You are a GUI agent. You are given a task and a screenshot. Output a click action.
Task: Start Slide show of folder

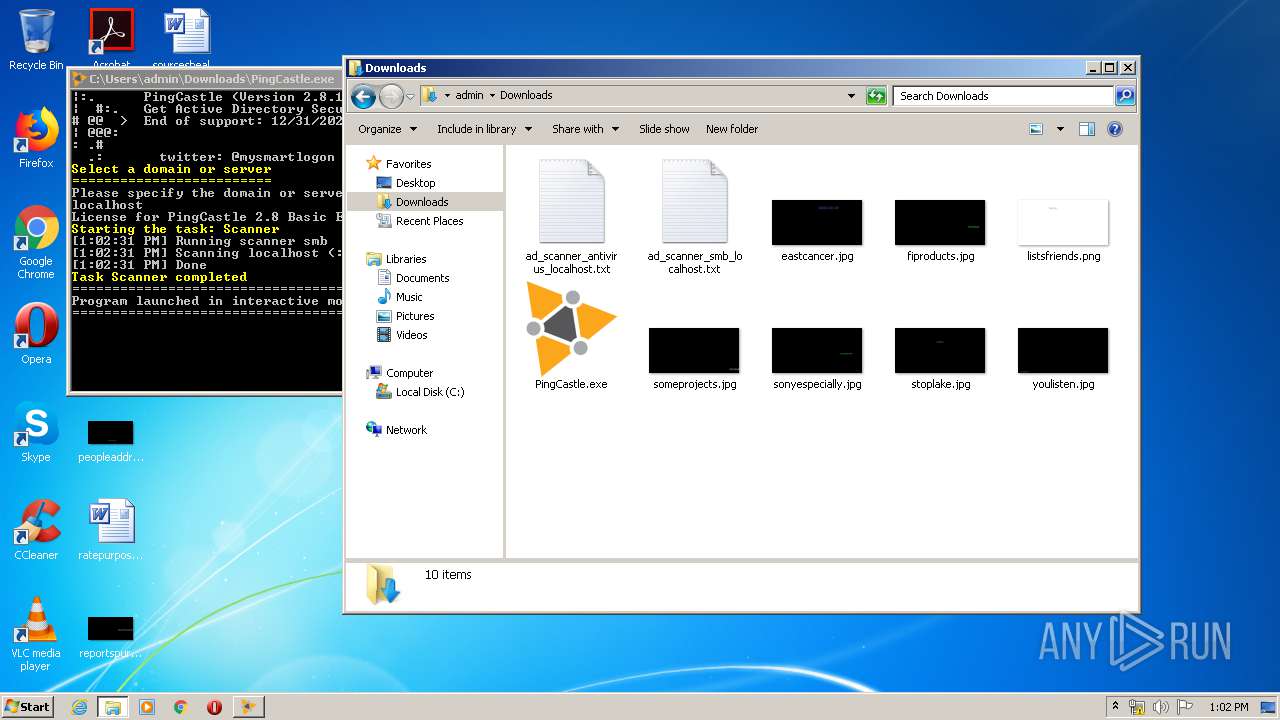click(664, 129)
